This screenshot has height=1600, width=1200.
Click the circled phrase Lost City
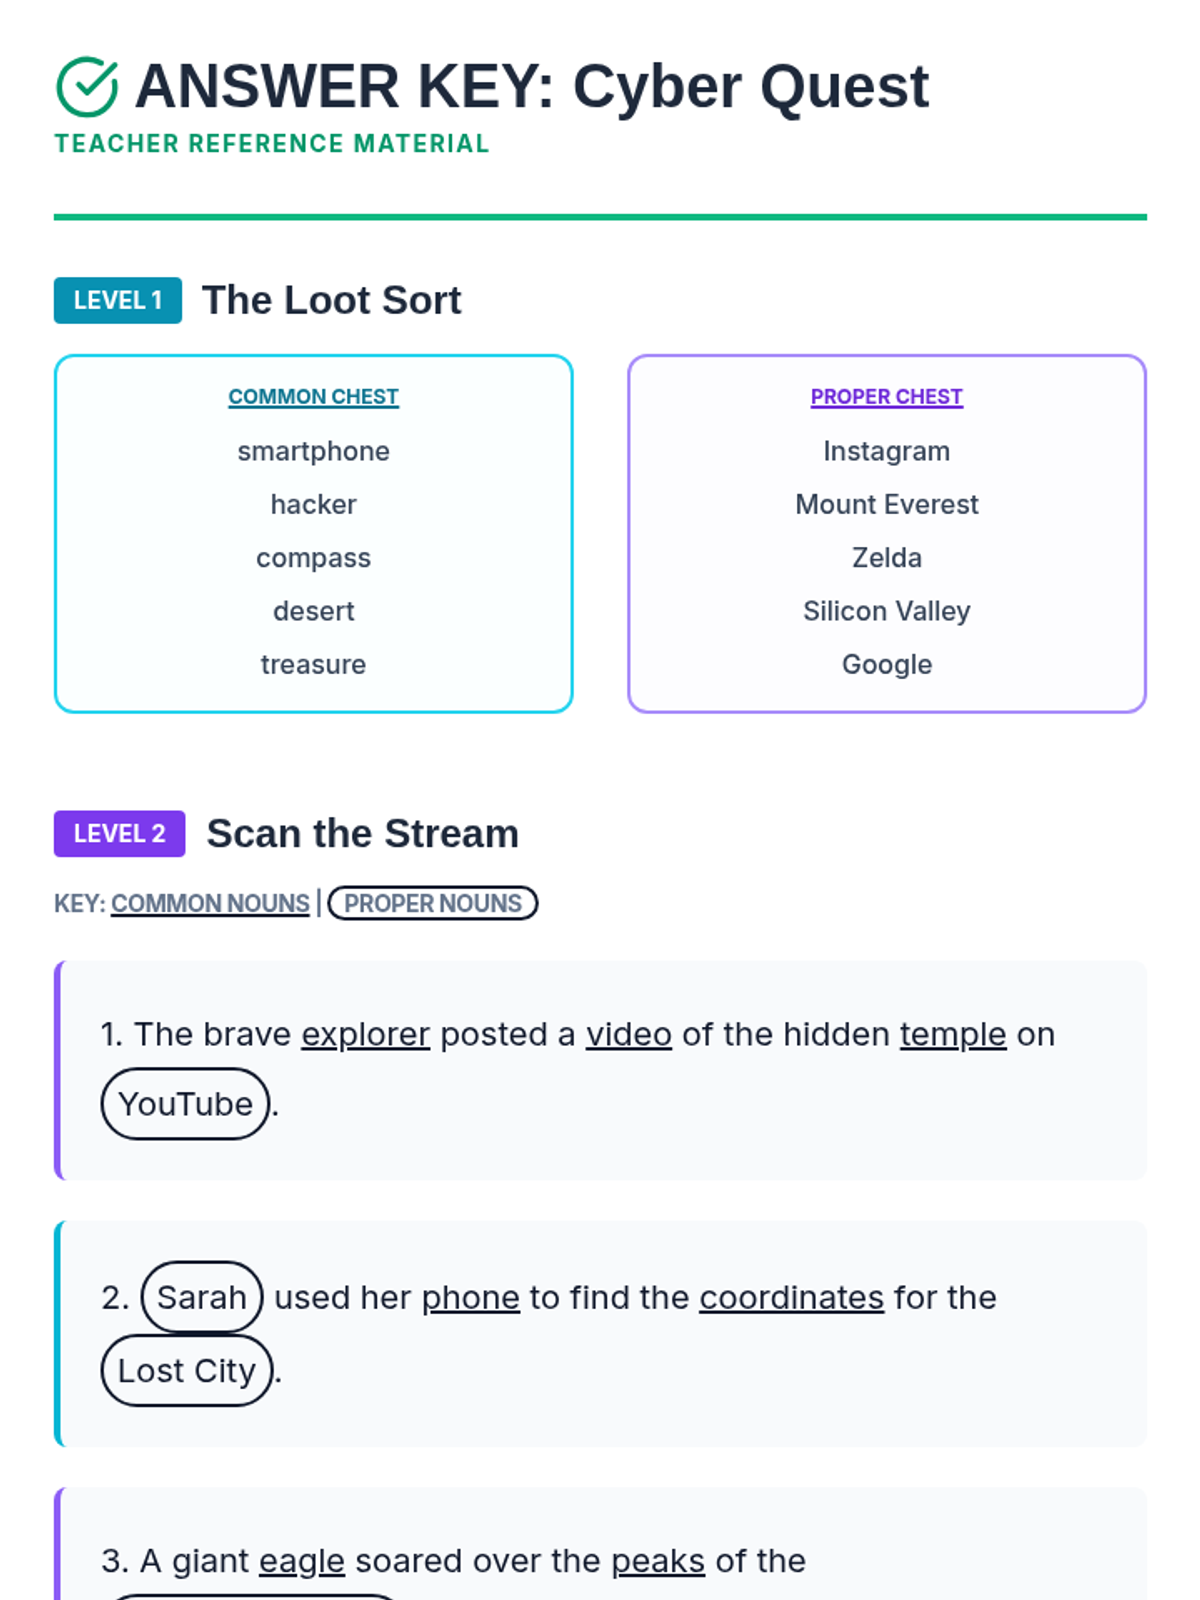pyautogui.click(x=187, y=1370)
